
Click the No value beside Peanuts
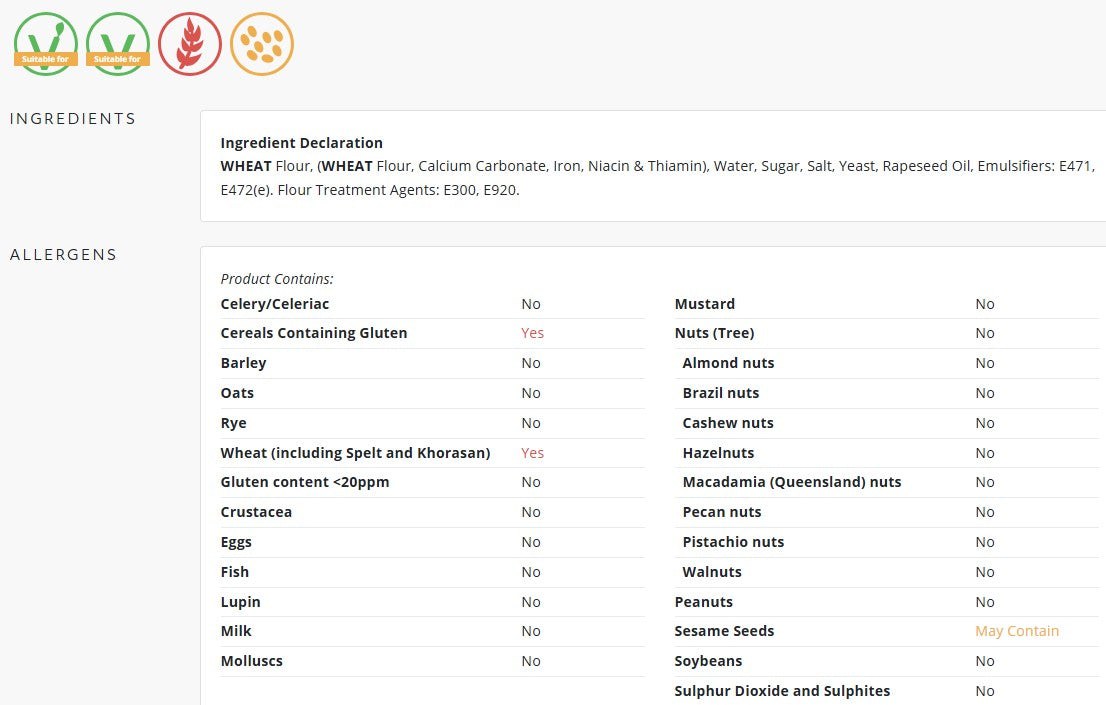click(x=985, y=602)
